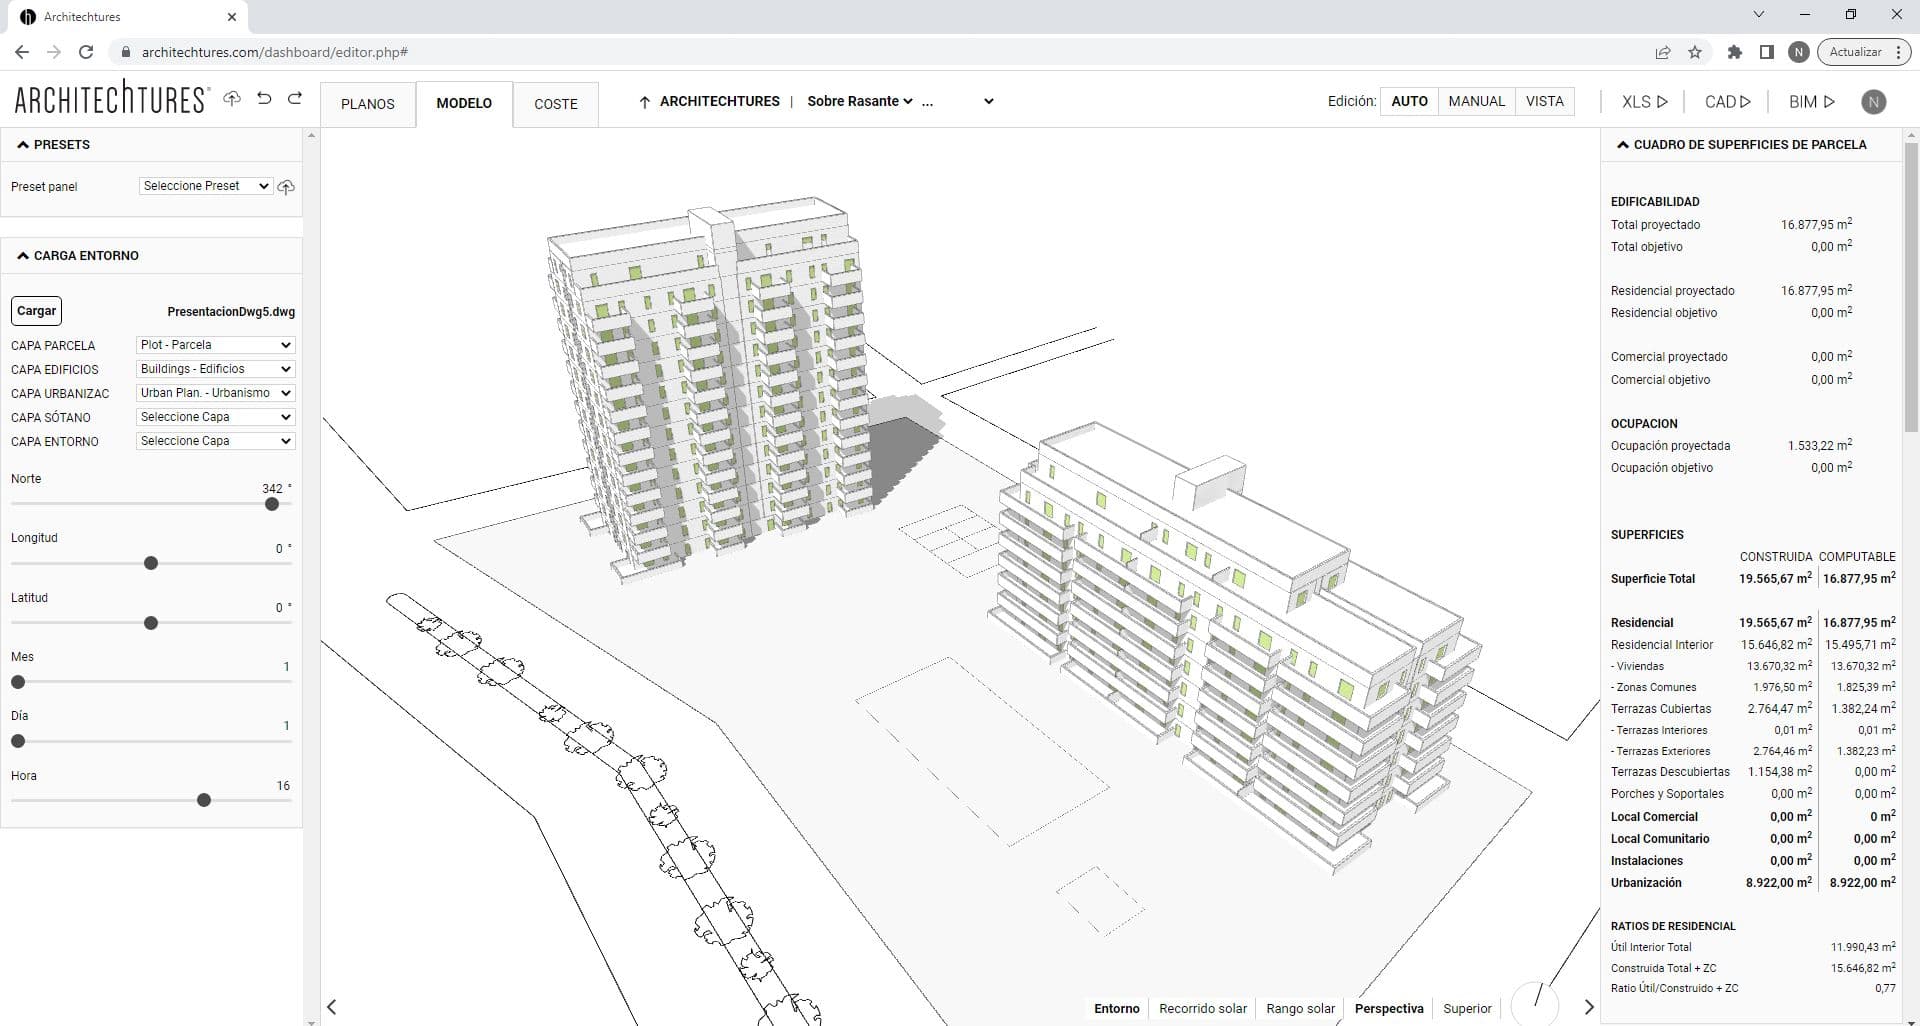Viewport: 1920px width, 1026px height.
Task: Redo the last action
Action: [295, 100]
